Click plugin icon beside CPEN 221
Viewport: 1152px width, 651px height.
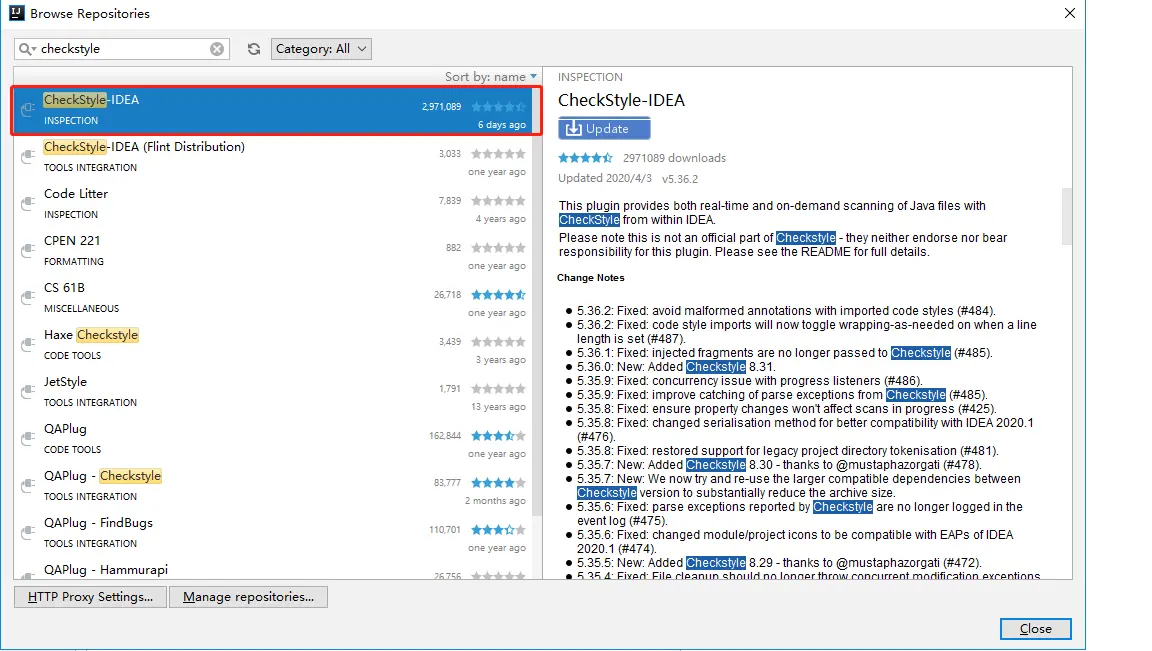pos(28,251)
